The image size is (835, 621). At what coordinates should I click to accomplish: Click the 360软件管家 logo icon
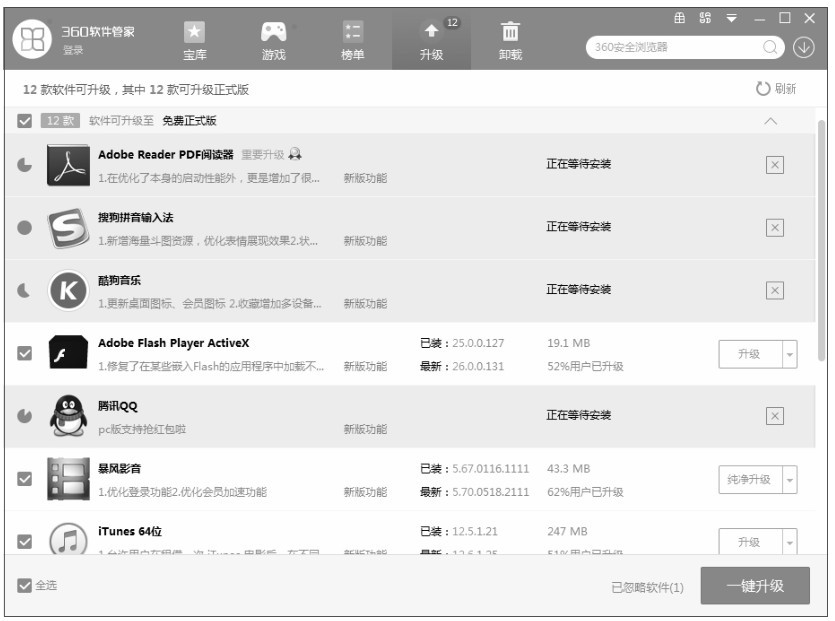[32, 39]
